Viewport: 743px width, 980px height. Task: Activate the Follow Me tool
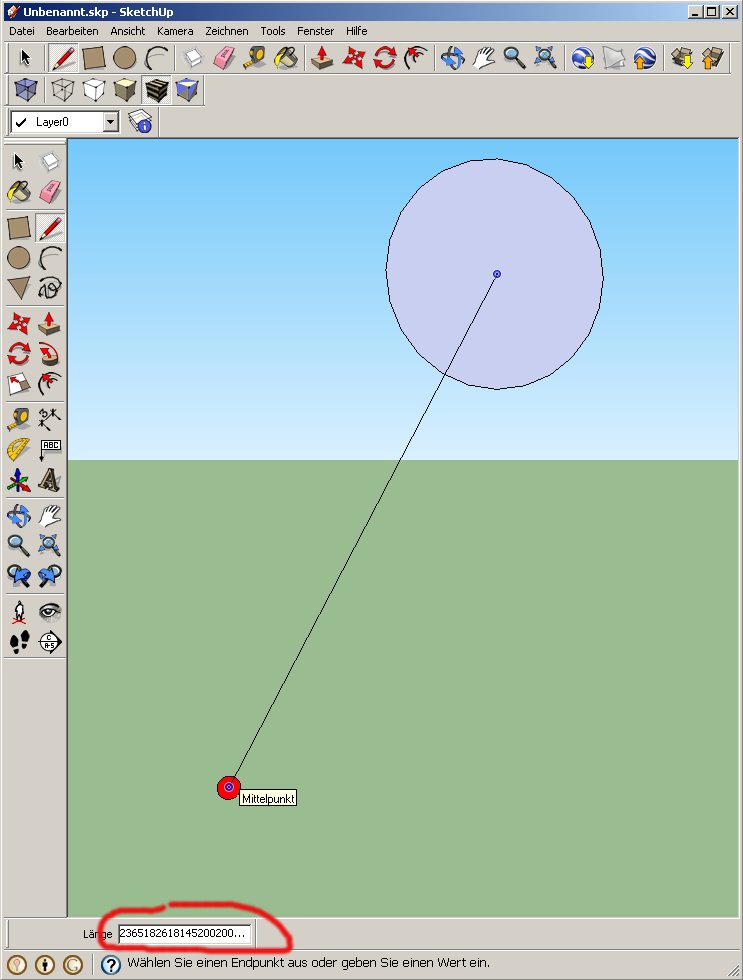[x=50, y=354]
